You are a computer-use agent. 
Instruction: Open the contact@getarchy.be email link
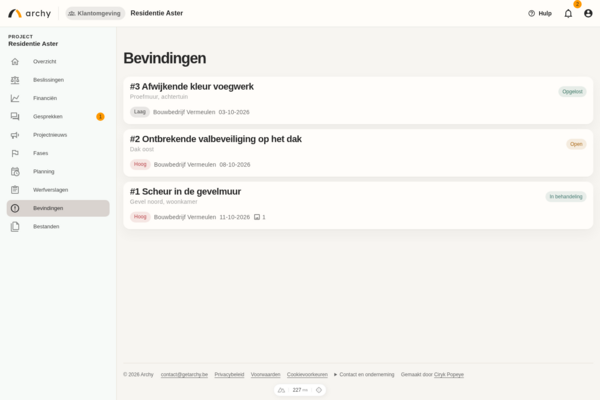coord(184,374)
